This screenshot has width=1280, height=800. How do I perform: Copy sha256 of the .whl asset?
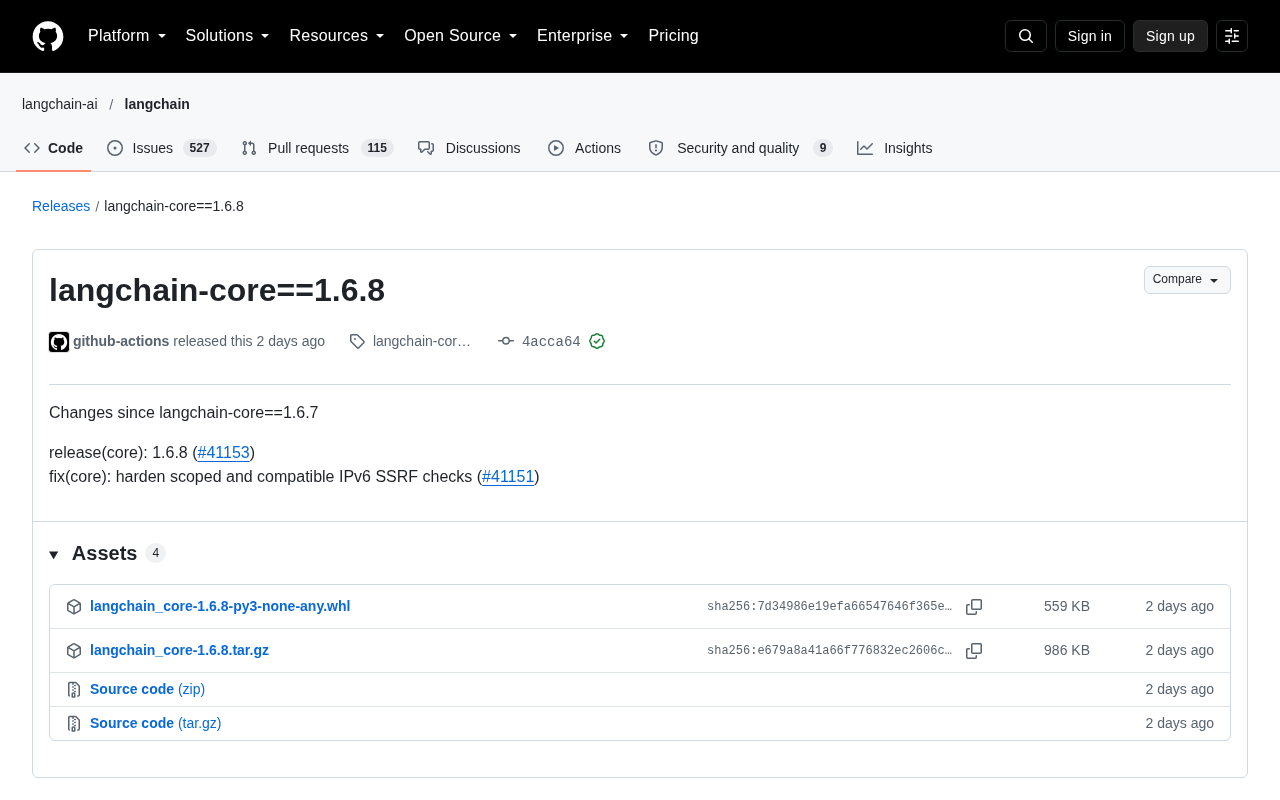pyautogui.click(x=974, y=607)
